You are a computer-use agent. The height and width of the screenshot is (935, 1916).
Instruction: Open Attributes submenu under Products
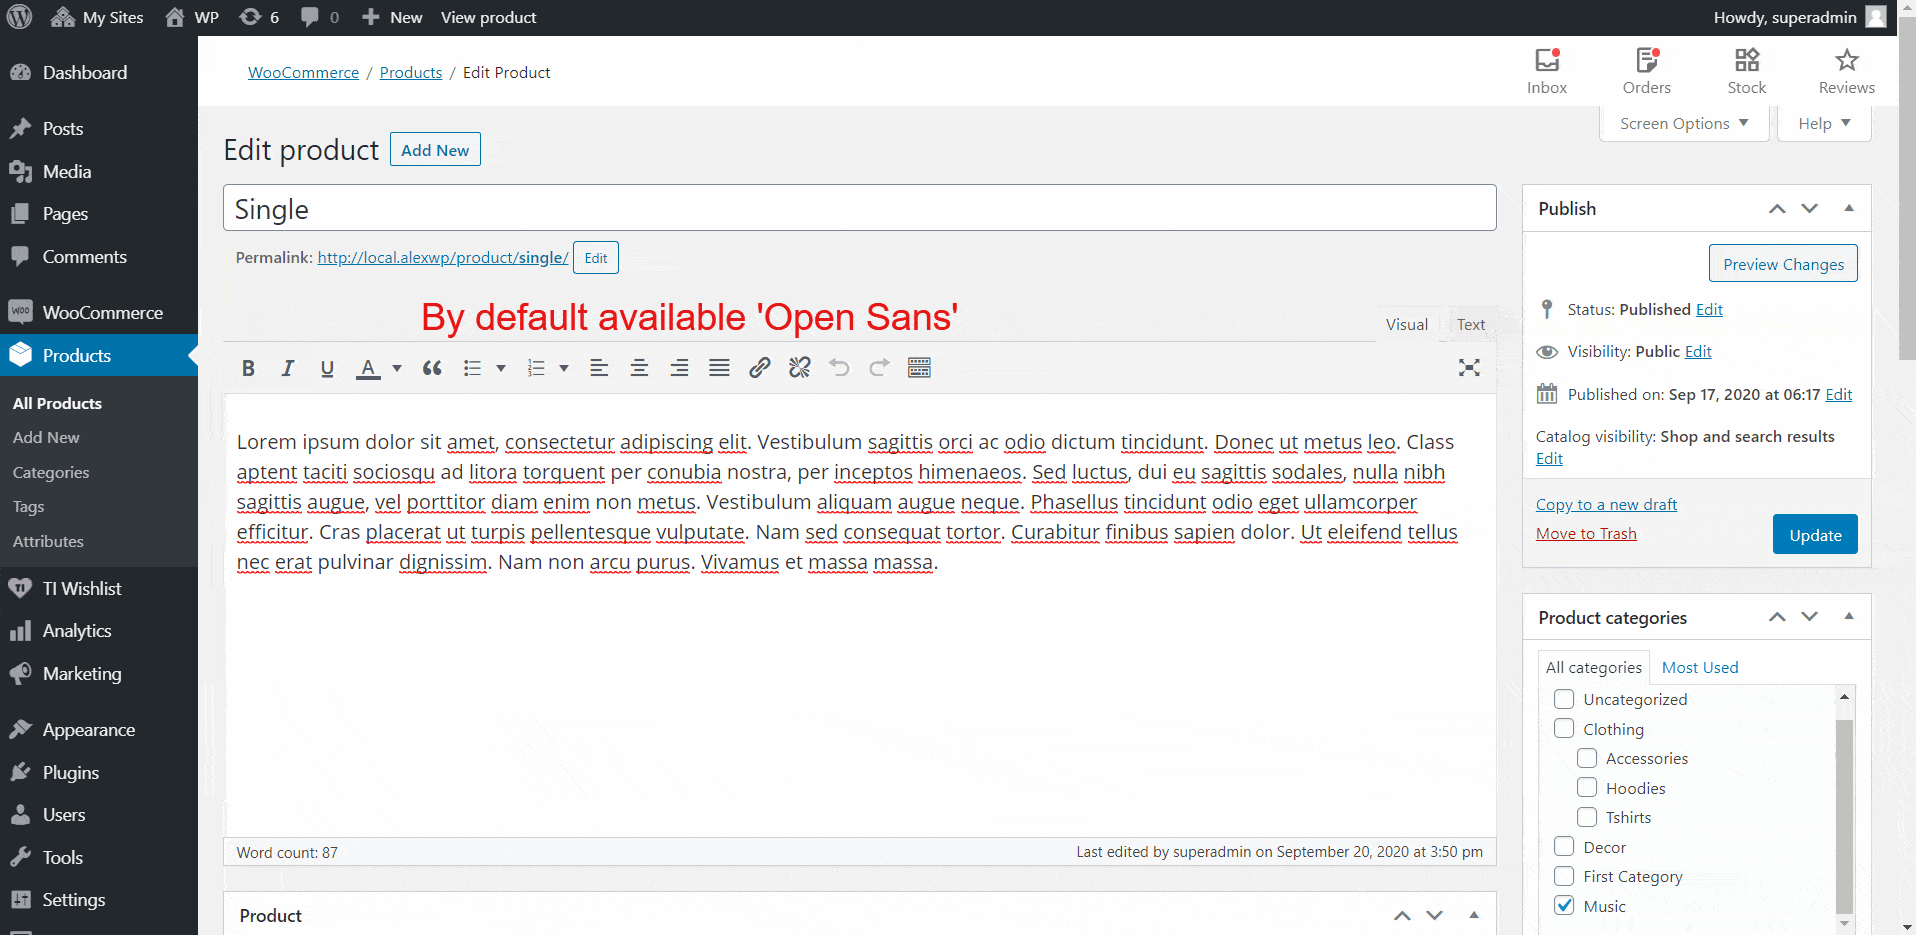click(x=48, y=541)
